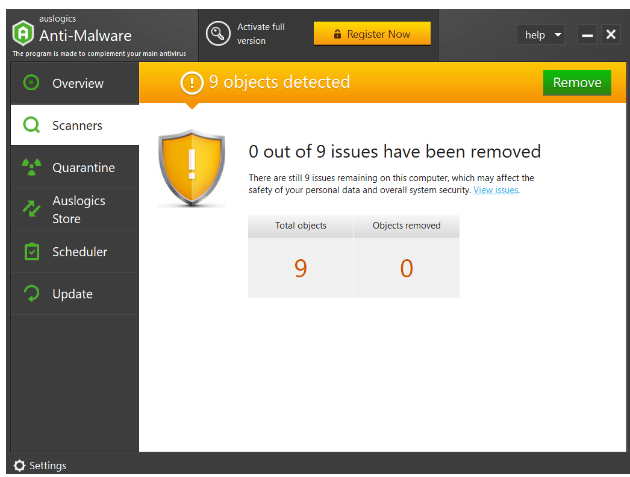Expand the help dropdown arrow
Viewport: 630px width, 477px height.
[558, 35]
